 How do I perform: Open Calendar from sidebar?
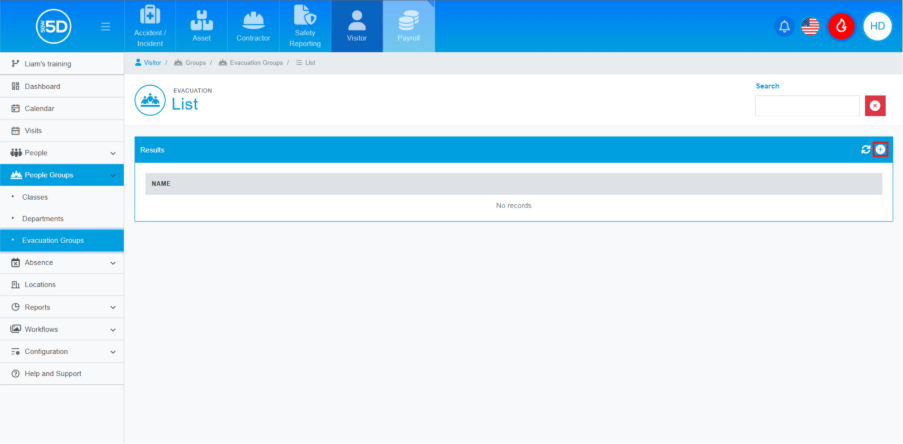click(62, 108)
